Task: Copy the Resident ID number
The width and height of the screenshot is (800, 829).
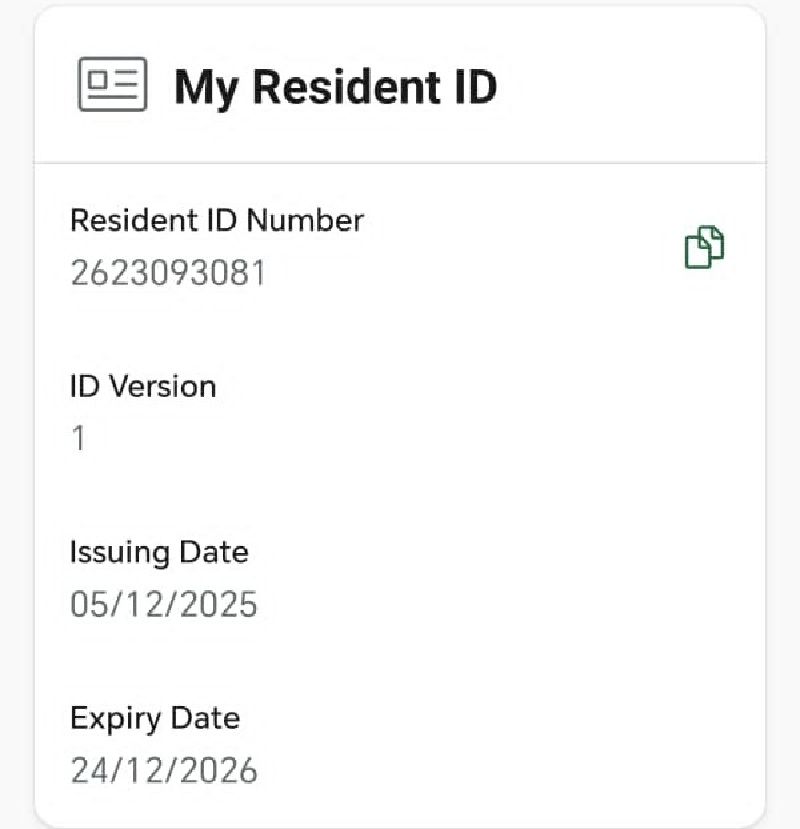Action: tap(704, 247)
